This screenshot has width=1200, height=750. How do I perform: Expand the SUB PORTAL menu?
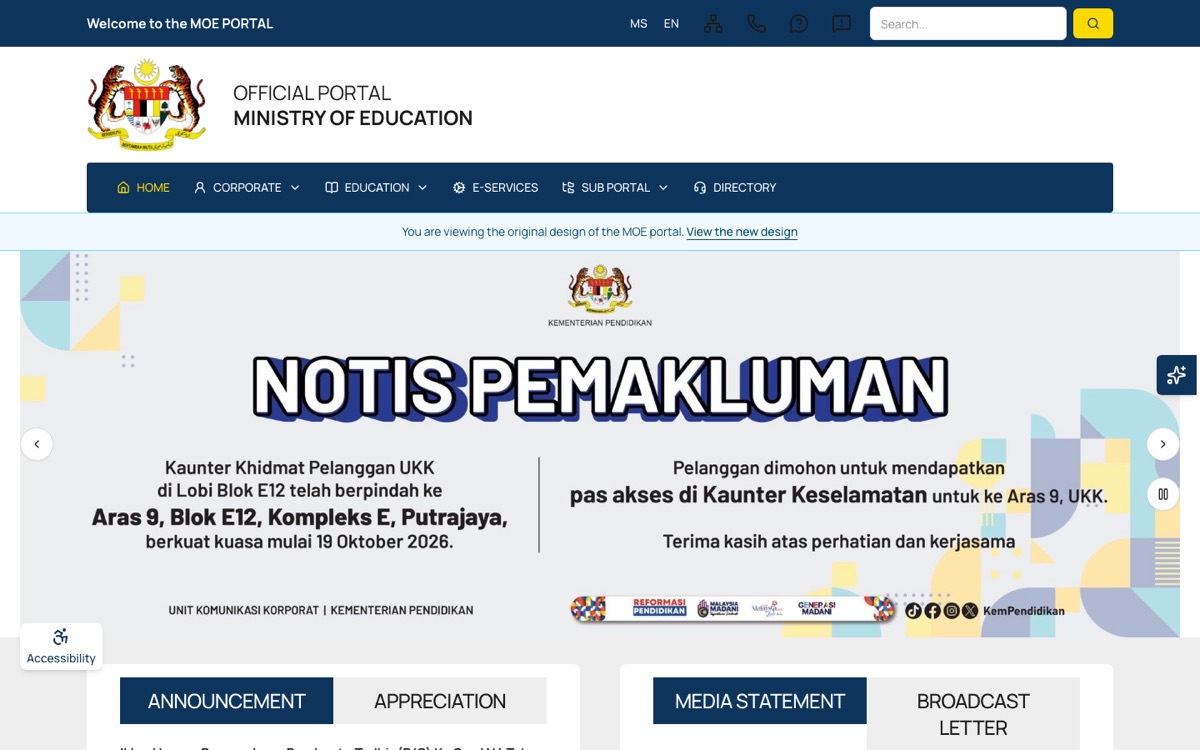[615, 187]
